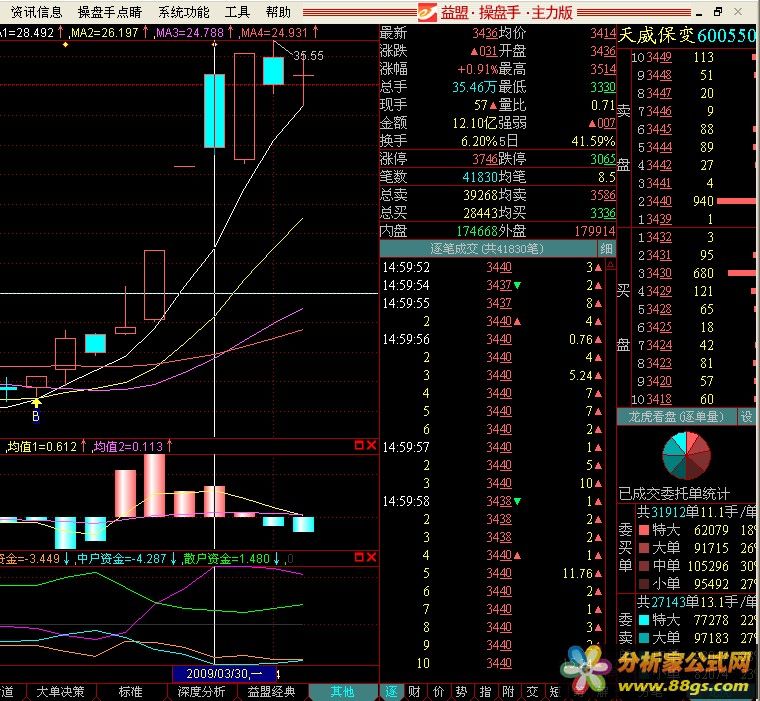
Task: Select the 财 tab
Action: click(x=414, y=691)
